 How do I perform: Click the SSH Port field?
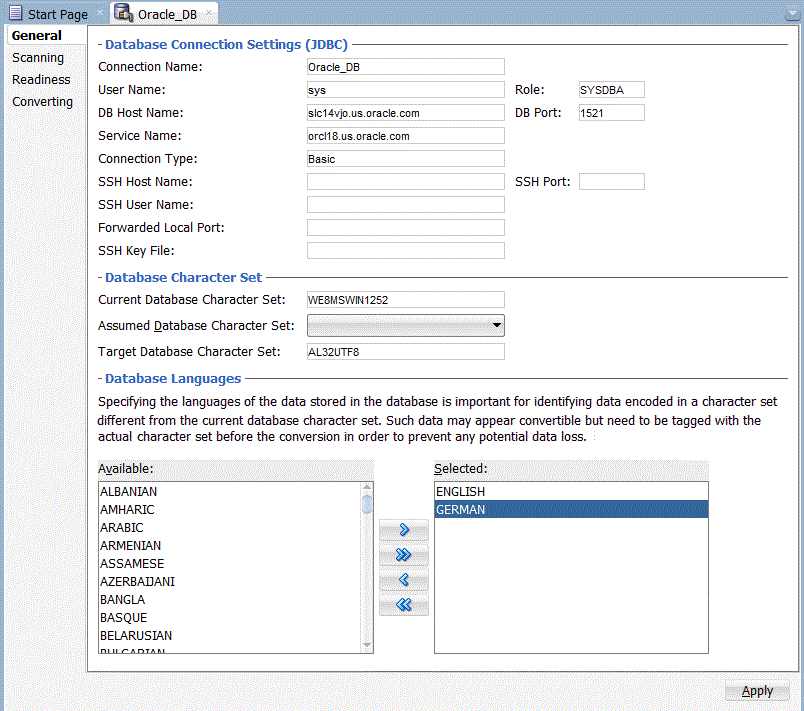[x=612, y=181]
